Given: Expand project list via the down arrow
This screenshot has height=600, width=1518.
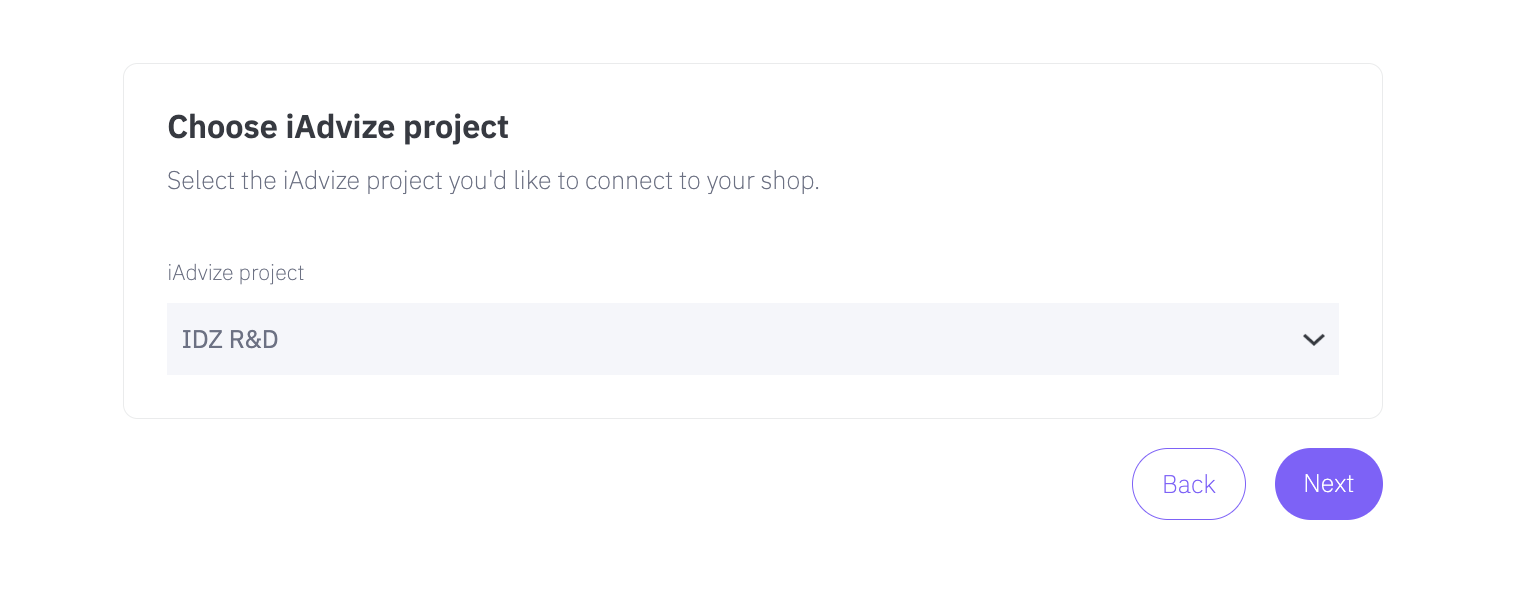Looking at the screenshot, I should point(1313,340).
